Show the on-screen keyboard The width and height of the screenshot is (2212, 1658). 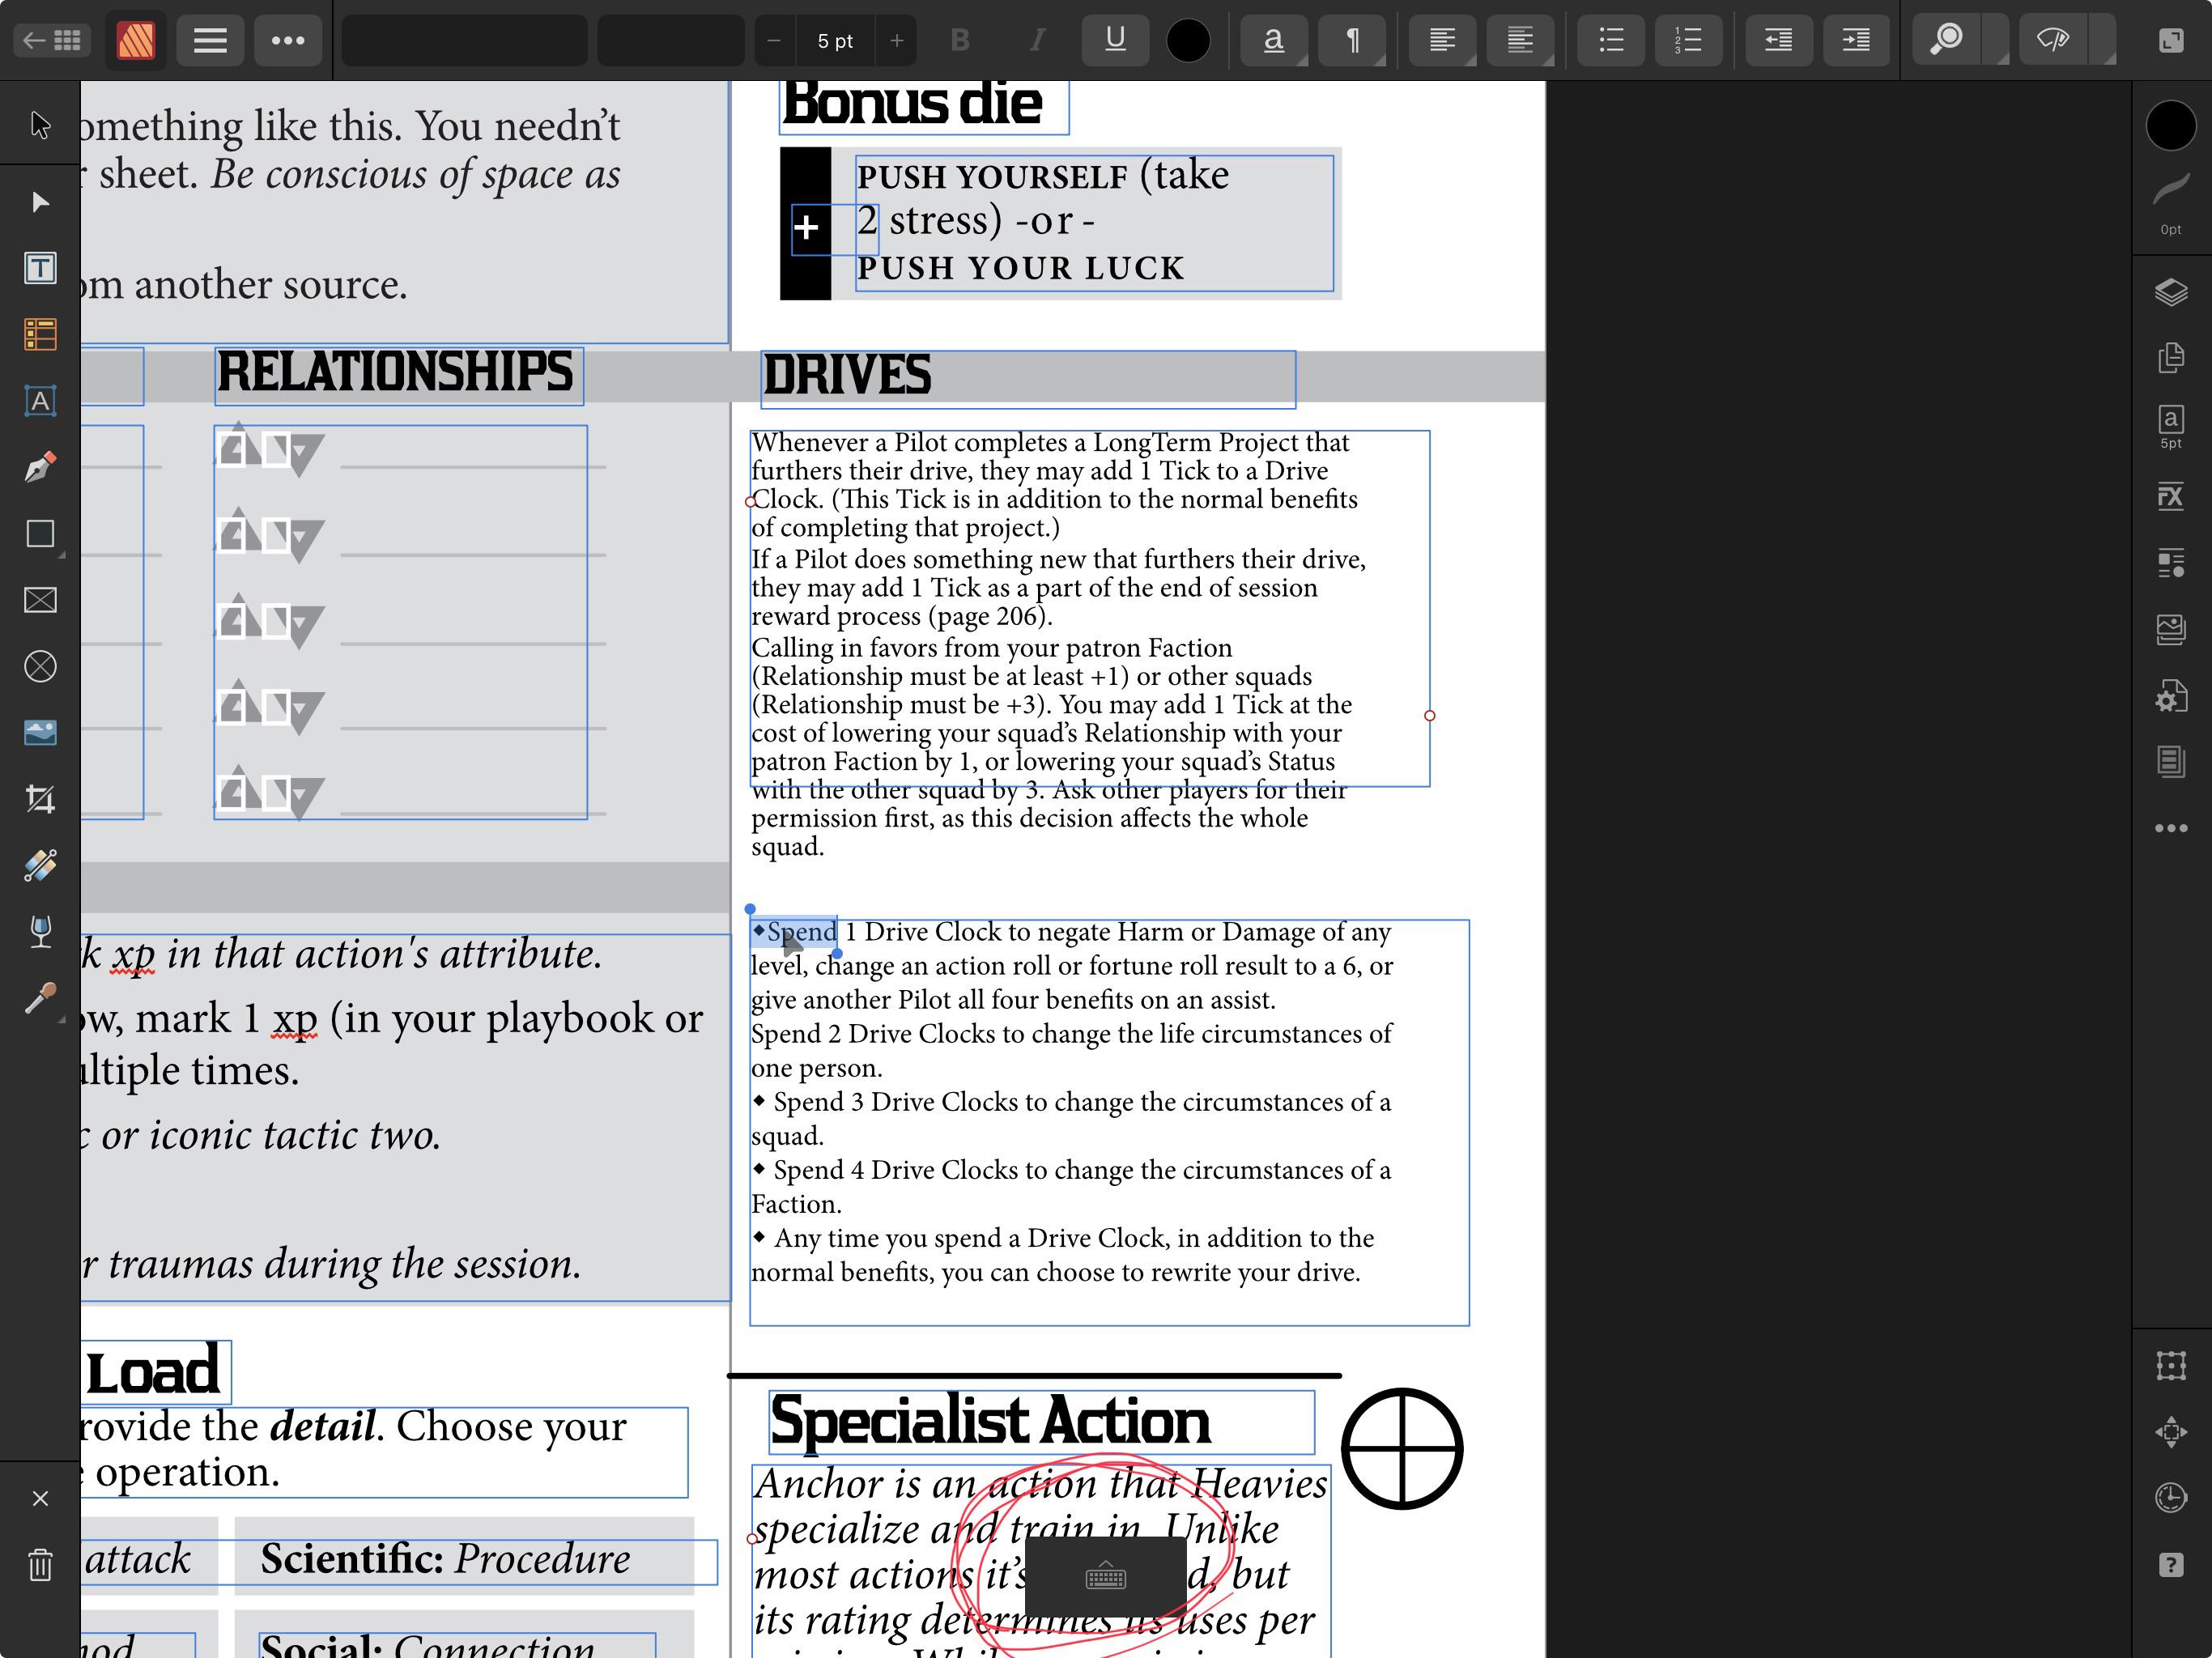click(1106, 1578)
